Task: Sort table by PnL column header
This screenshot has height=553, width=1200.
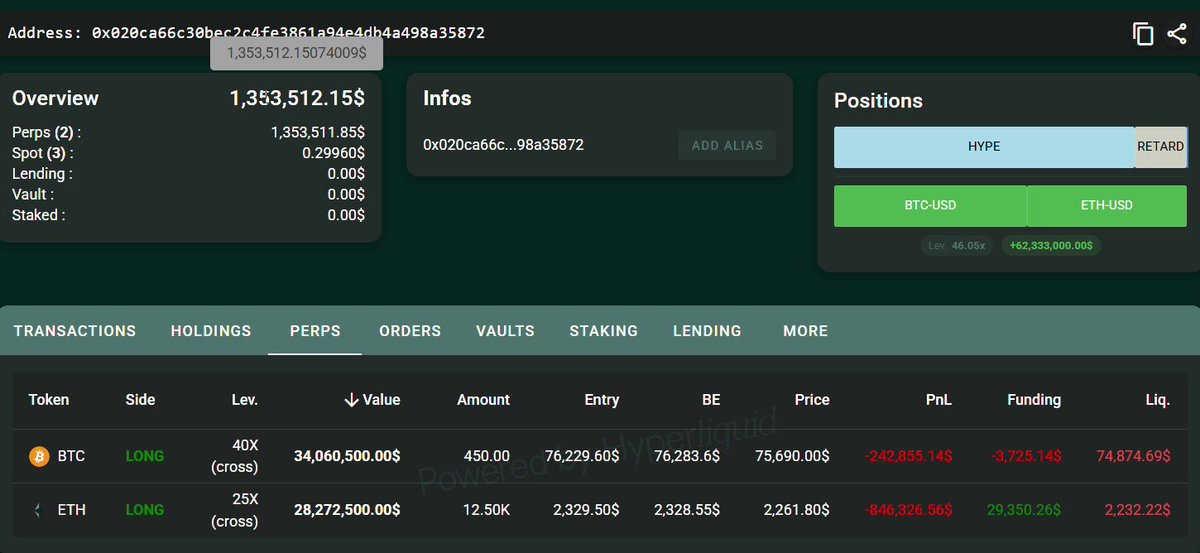Action: pos(938,400)
